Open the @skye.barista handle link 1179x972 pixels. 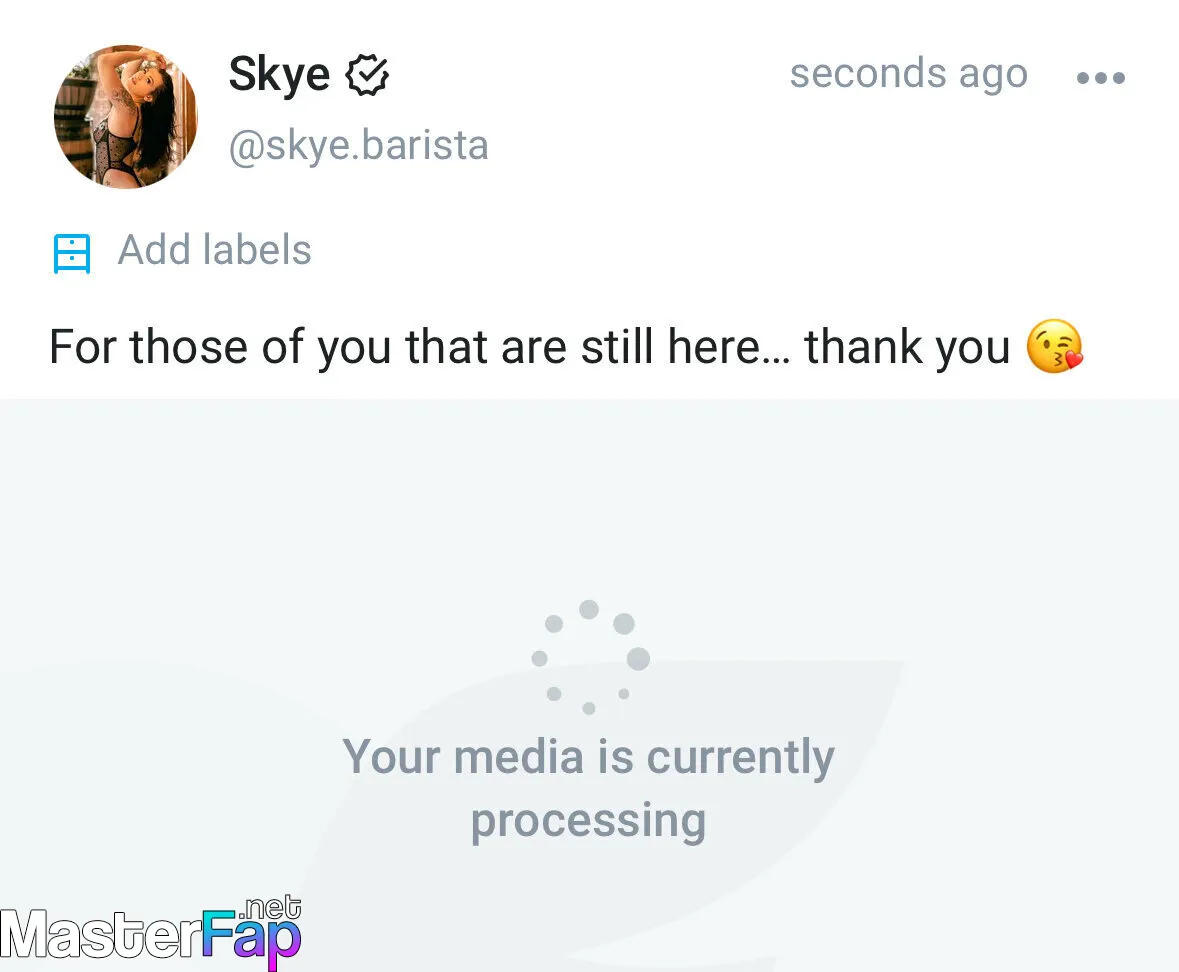(x=359, y=145)
